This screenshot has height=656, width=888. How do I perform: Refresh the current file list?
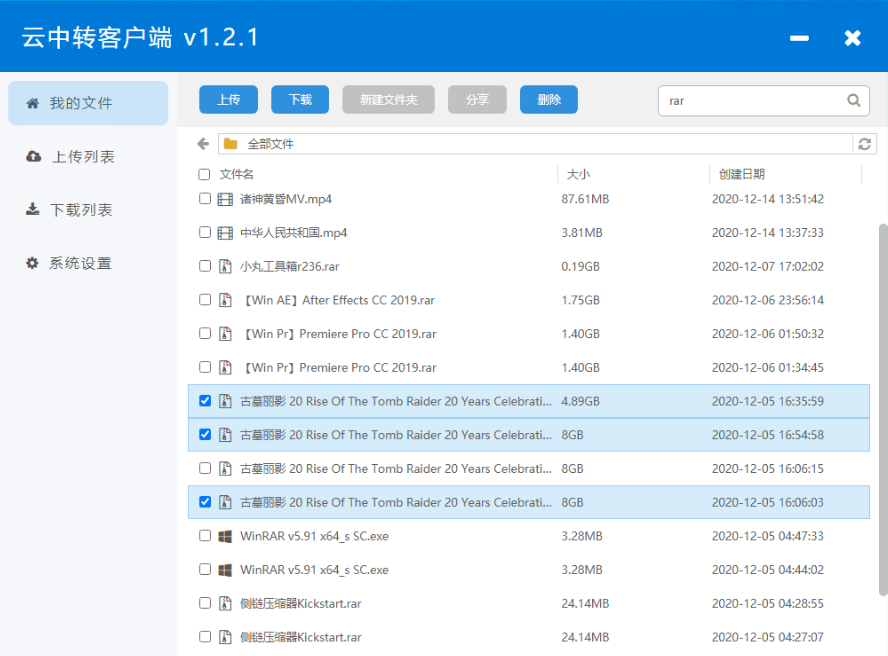[864, 144]
